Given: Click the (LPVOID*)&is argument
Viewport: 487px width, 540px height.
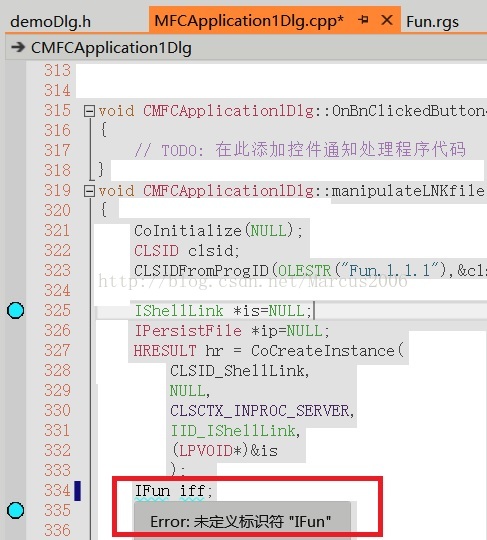Looking at the screenshot, I should (224, 450).
